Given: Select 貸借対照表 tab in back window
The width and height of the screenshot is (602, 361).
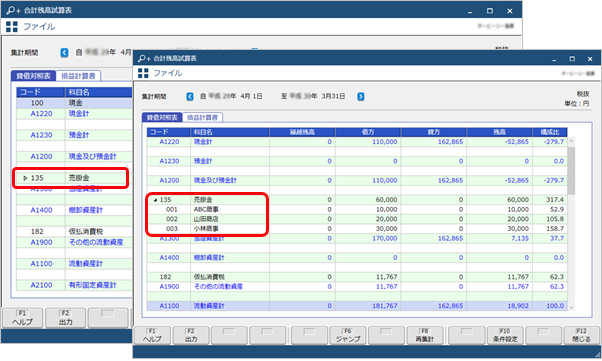Looking at the screenshot, I should tap(33, 76).
